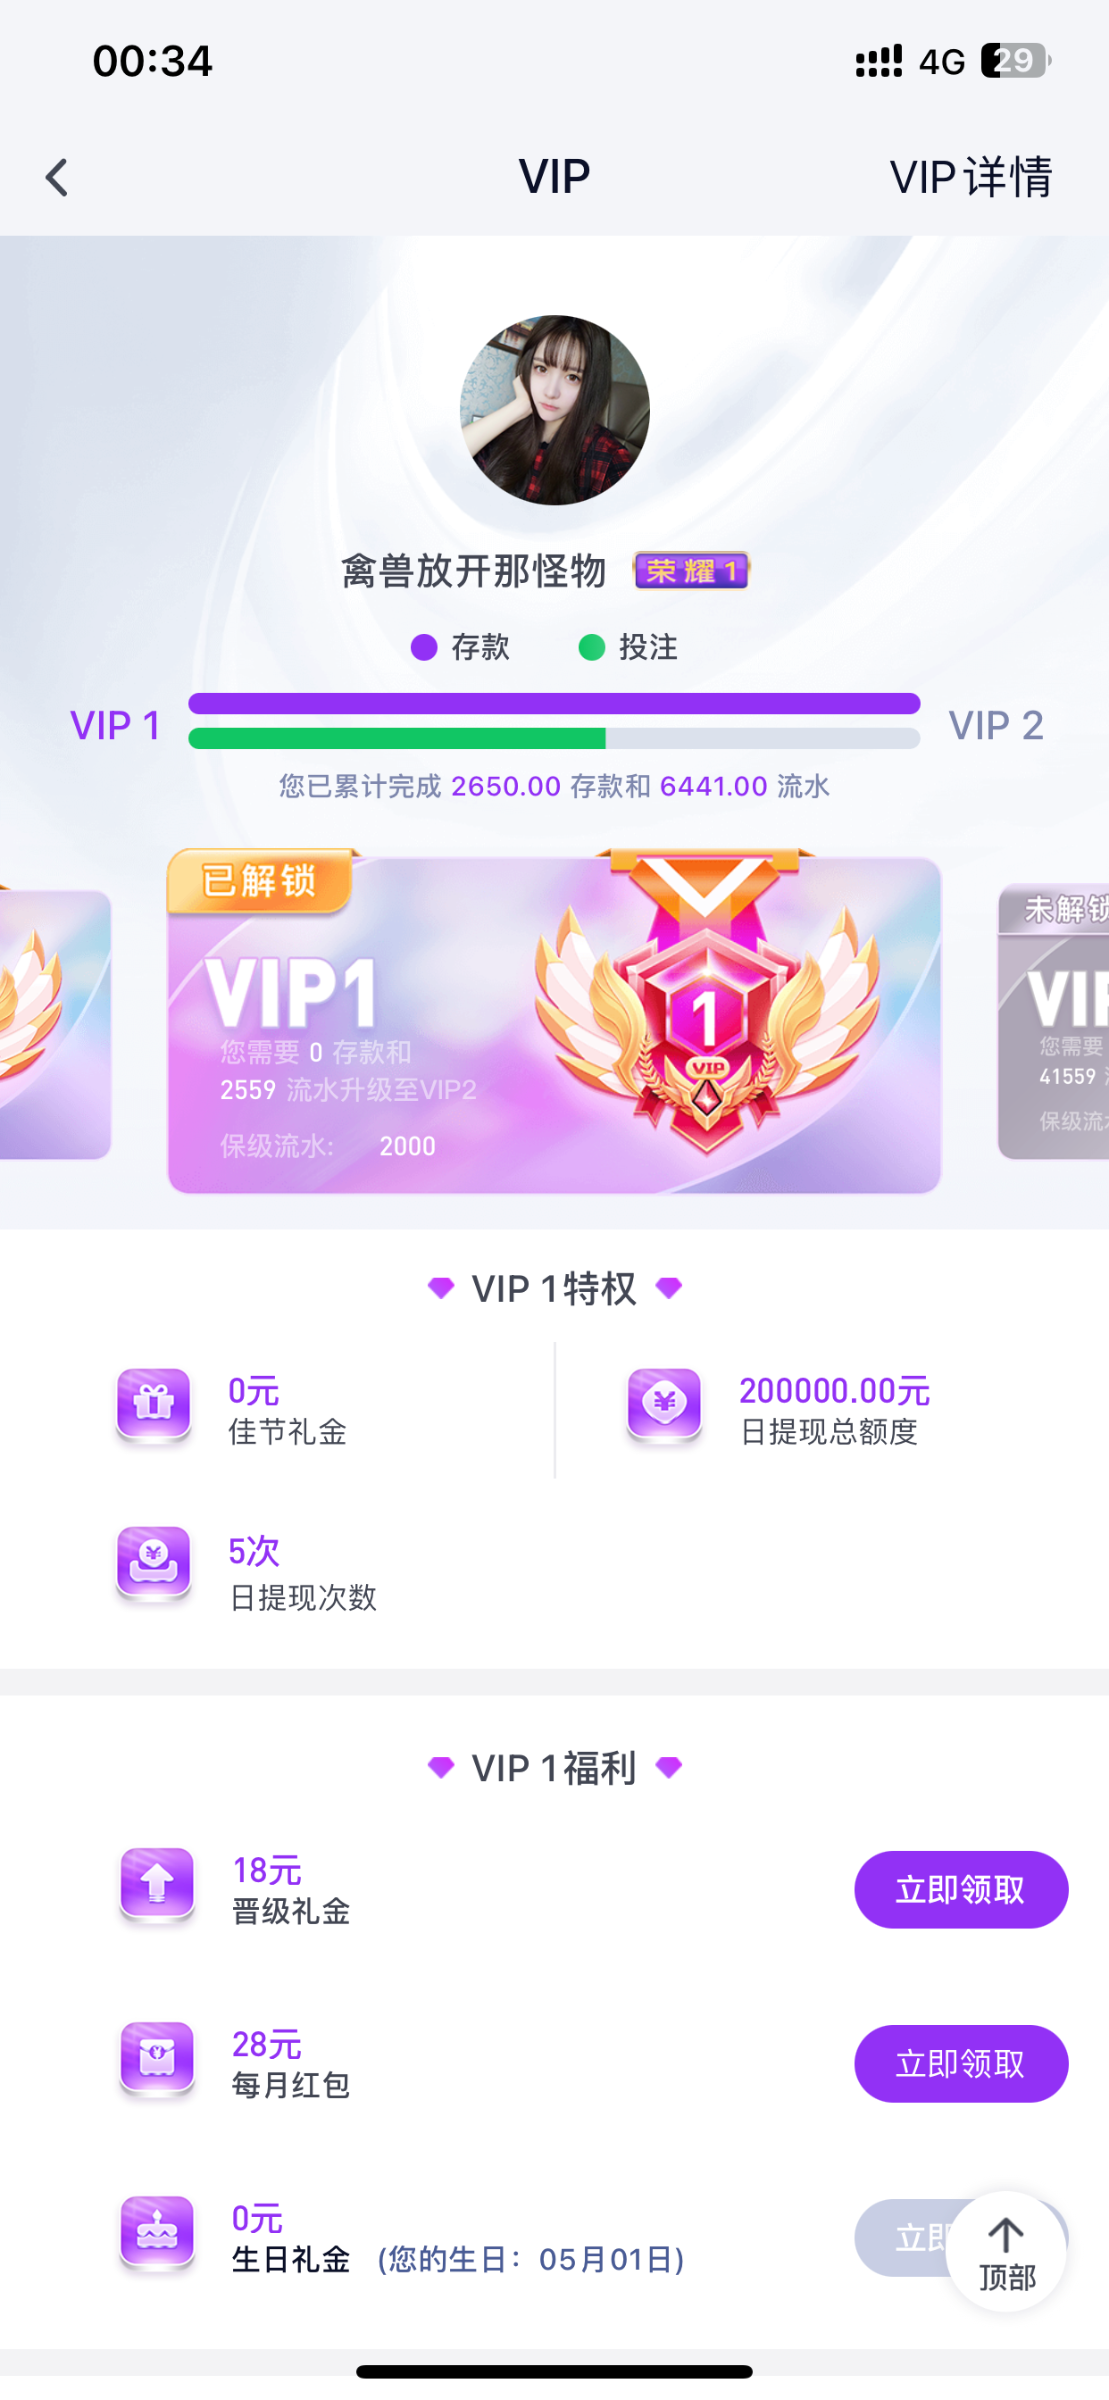Show the previous VIP card on left
The image size is (1109, 2400).
55,1024
